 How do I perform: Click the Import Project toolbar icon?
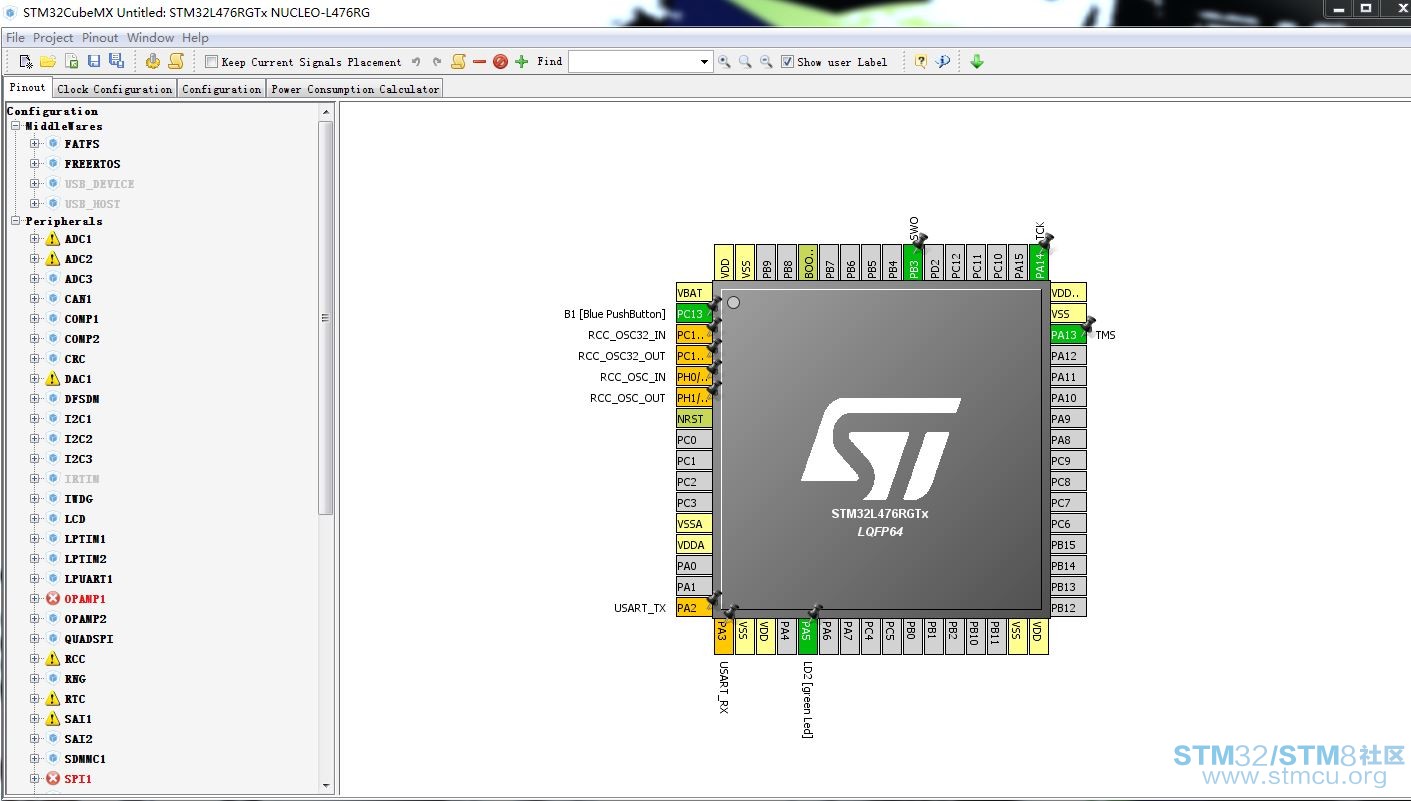tap(72, 62)
